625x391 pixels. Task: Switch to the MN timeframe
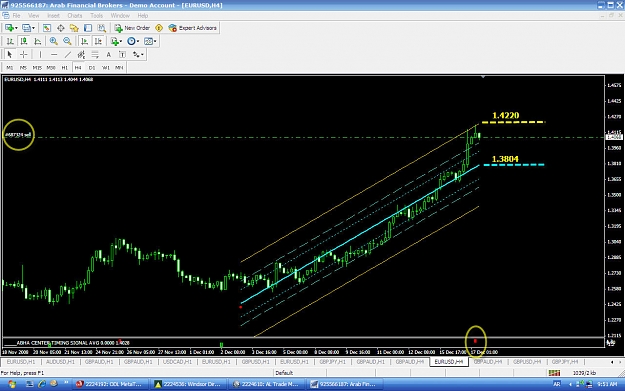pyautogui.click(x=119, y=68)
